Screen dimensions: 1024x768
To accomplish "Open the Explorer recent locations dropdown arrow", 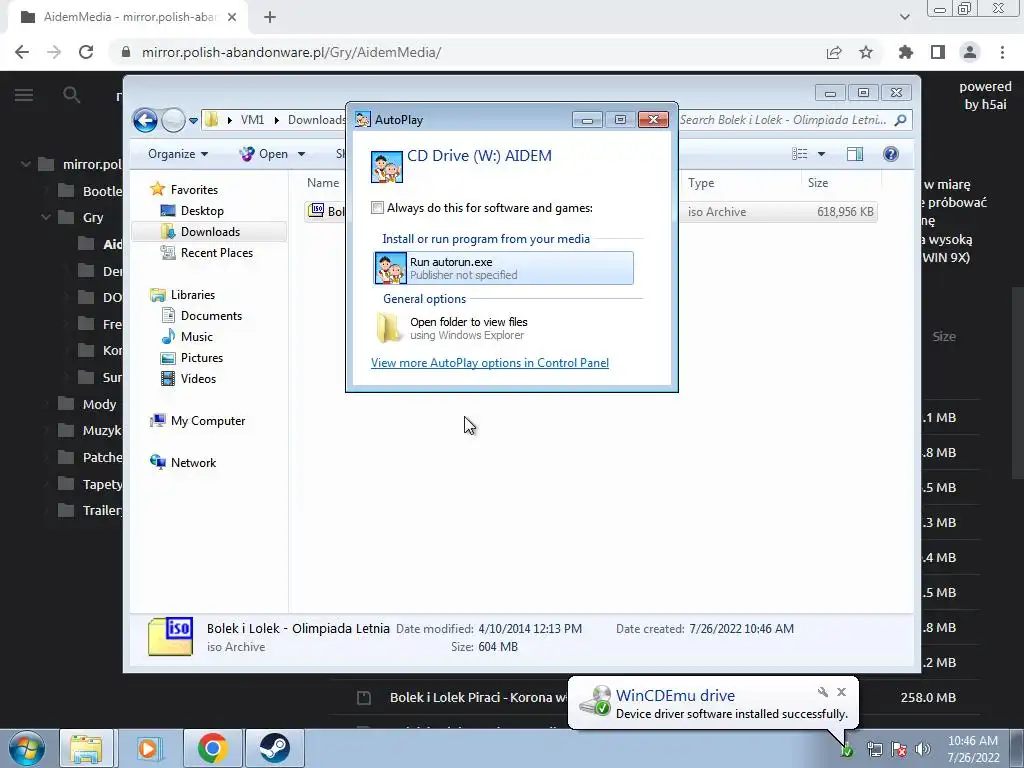I will 193,121.
